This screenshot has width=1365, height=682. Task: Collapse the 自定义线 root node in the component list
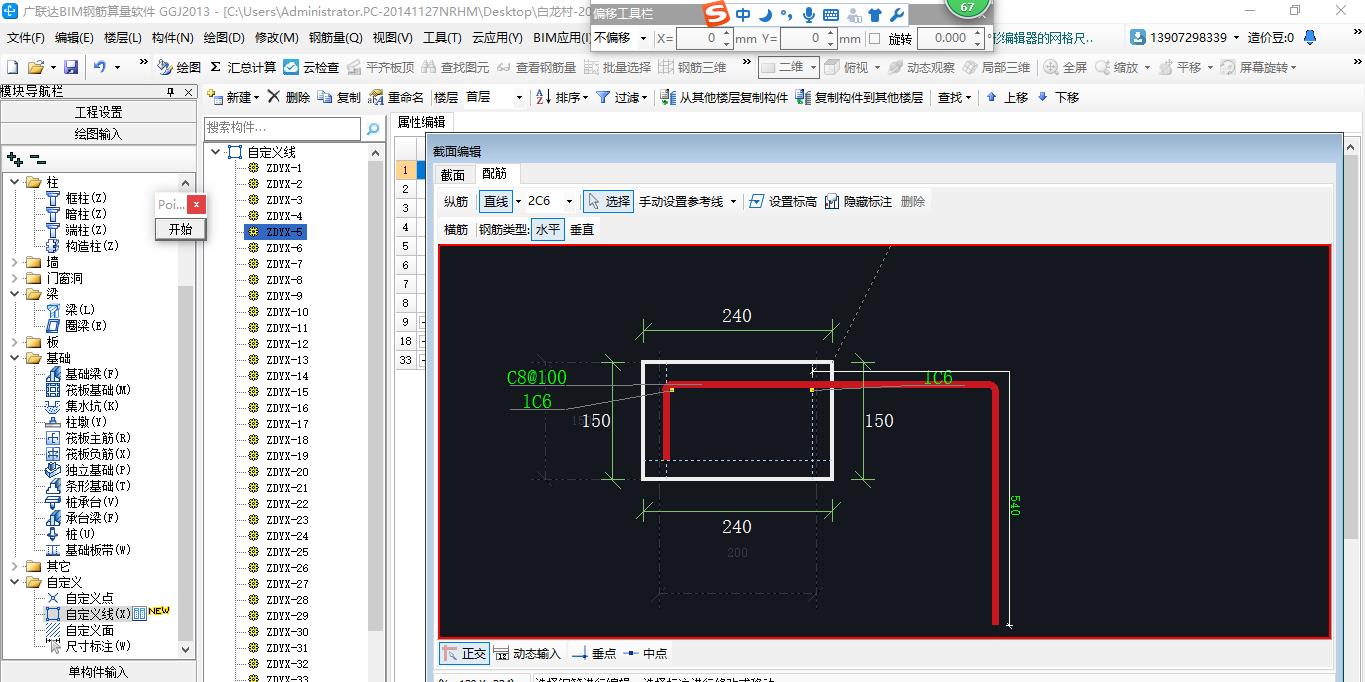click(x=216, y=152)
